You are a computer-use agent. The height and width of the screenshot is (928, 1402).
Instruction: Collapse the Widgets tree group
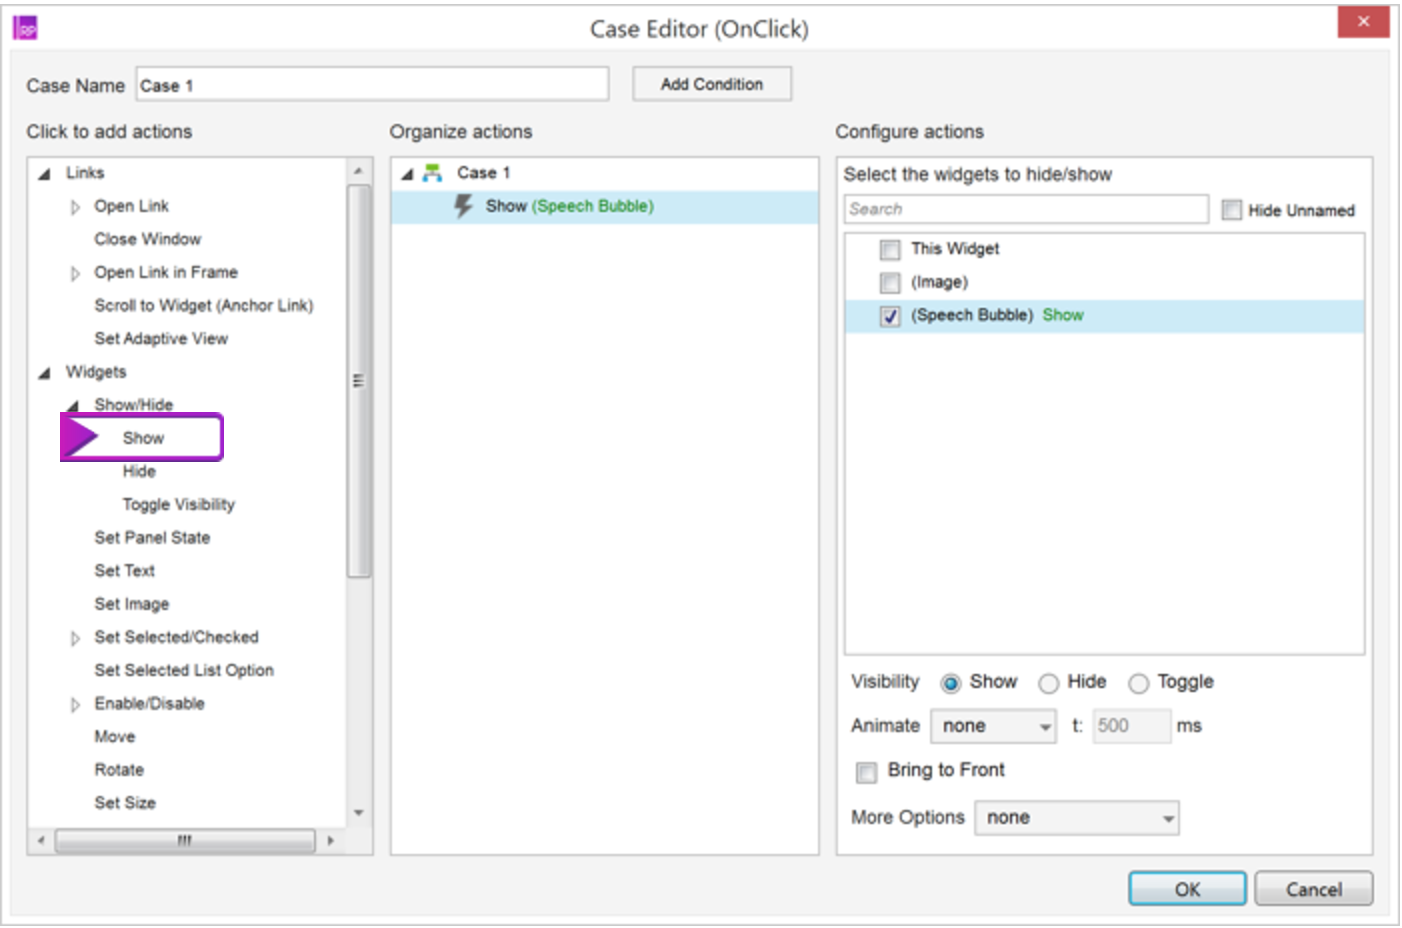pos(44,373)
